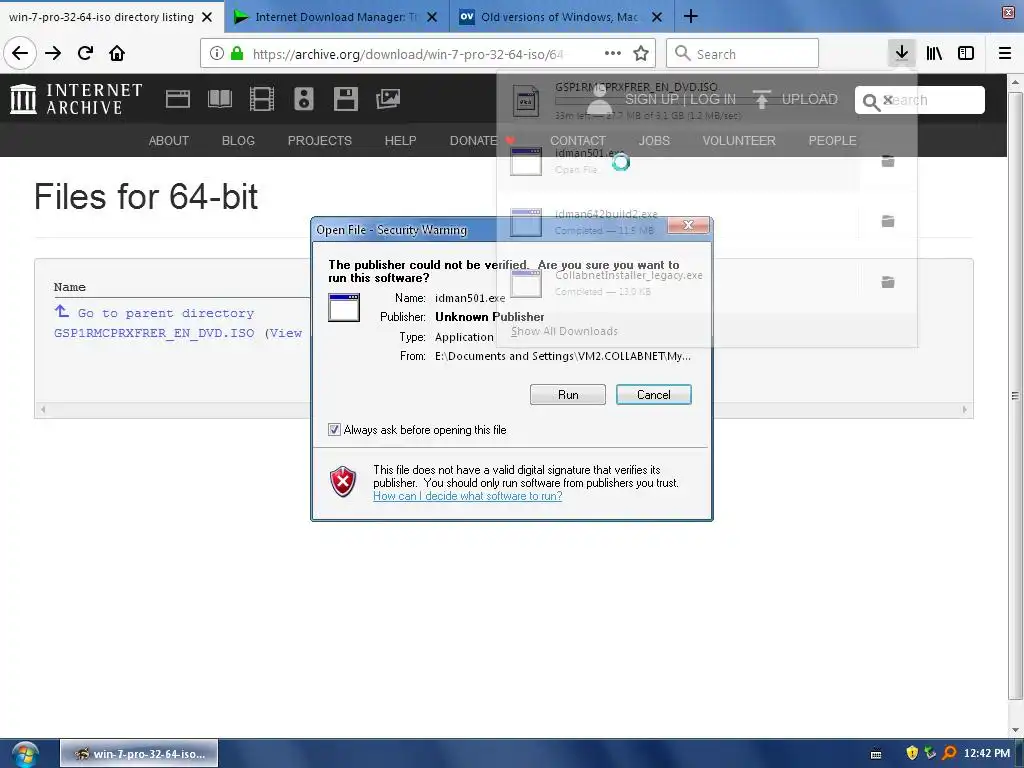Click the file listing horizontal scroll right arrow
1024x768 pixels.
point(964,409)
